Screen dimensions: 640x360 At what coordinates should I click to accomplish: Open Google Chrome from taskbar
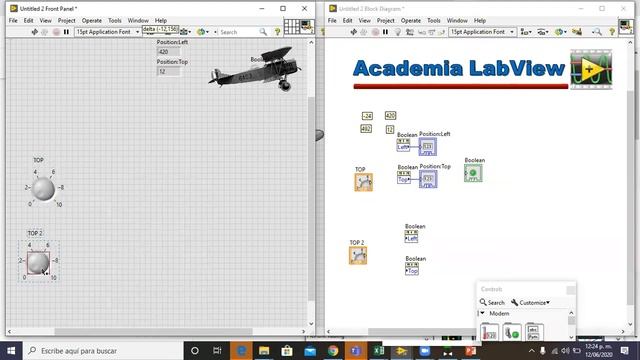(x=333, y=351)
